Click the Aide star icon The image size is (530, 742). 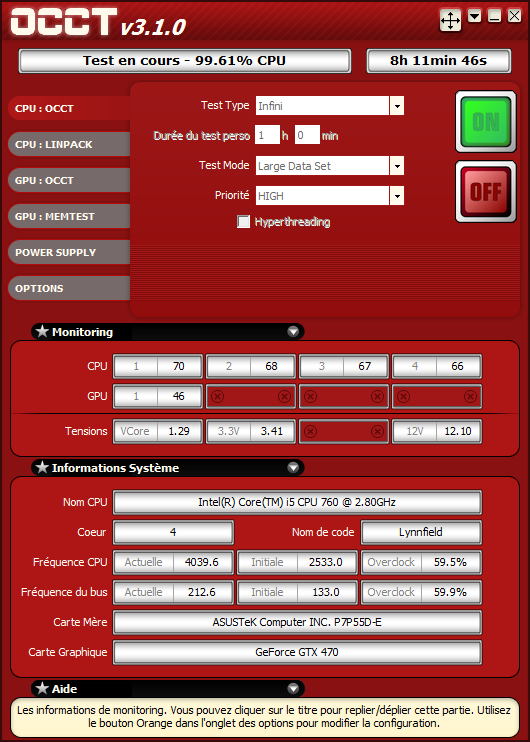click(43, 689)
